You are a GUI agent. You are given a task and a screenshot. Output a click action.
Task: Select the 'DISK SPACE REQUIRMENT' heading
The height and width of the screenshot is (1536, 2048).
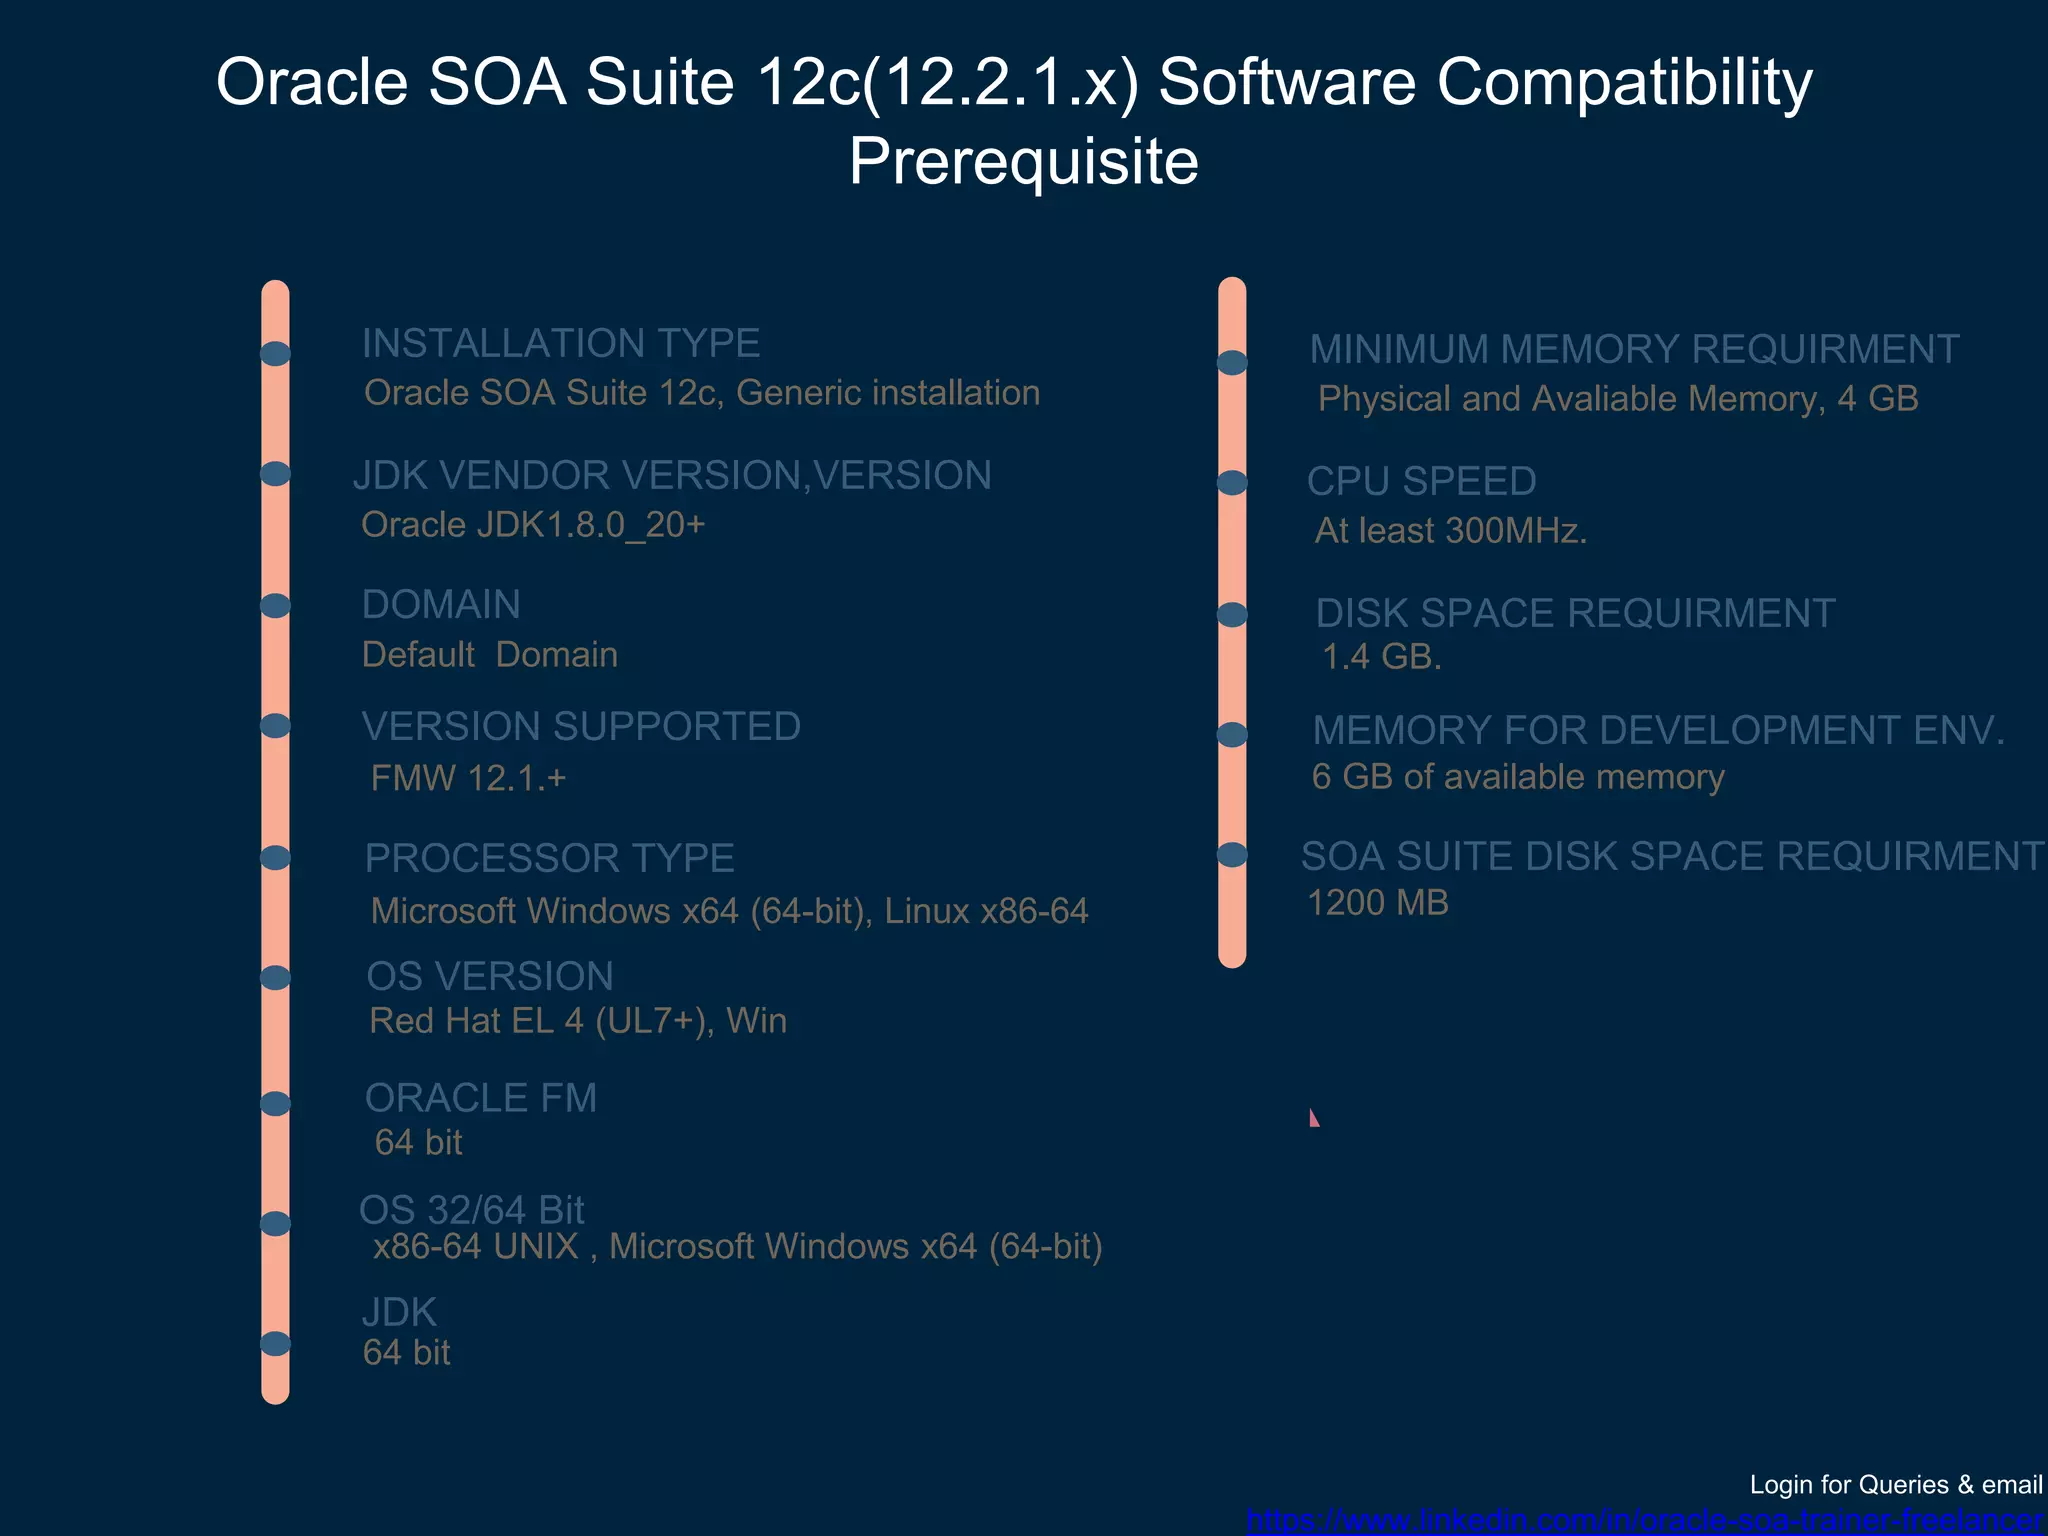(1575, 613)
